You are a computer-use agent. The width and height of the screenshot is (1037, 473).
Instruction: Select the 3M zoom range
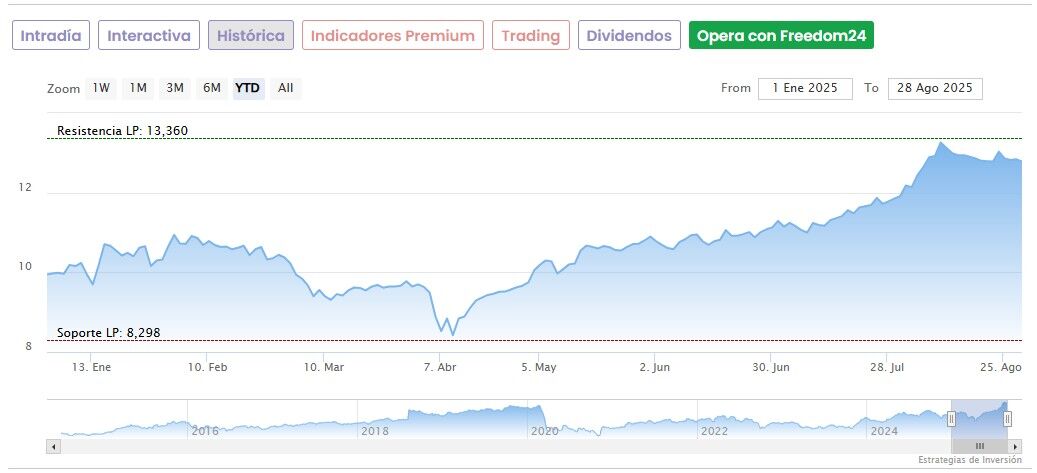(175, 88)
